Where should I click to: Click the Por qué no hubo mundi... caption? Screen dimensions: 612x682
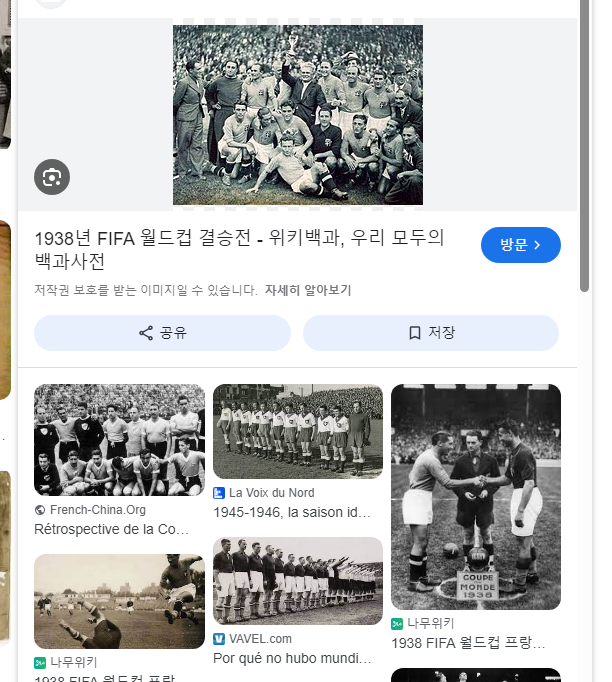[292, 659]
